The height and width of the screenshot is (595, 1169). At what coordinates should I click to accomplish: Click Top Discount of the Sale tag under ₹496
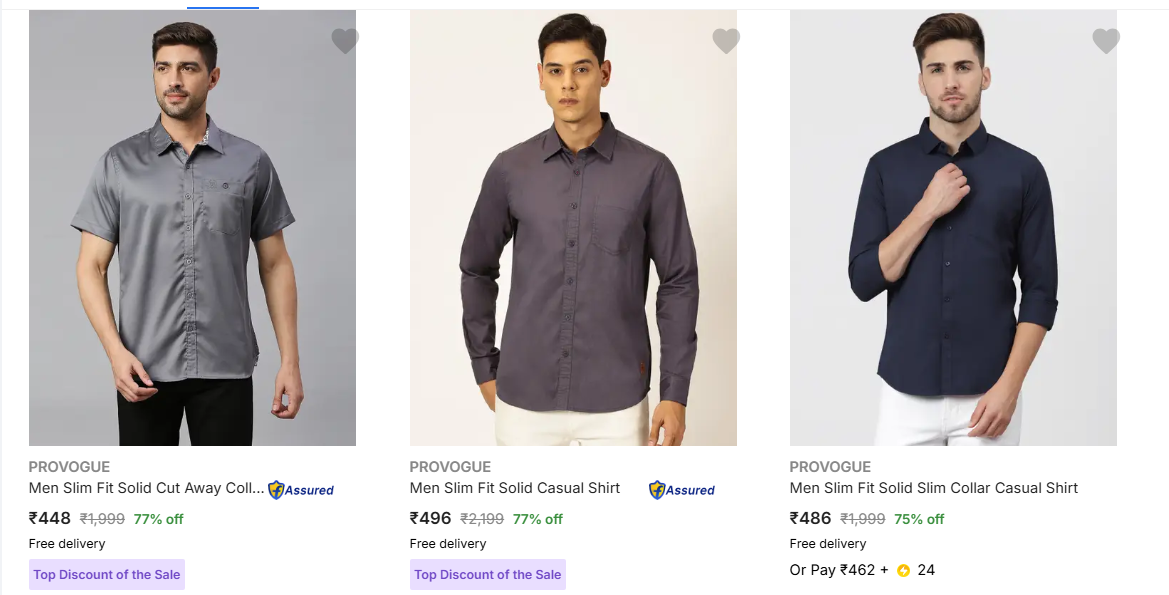coord(488,575)
